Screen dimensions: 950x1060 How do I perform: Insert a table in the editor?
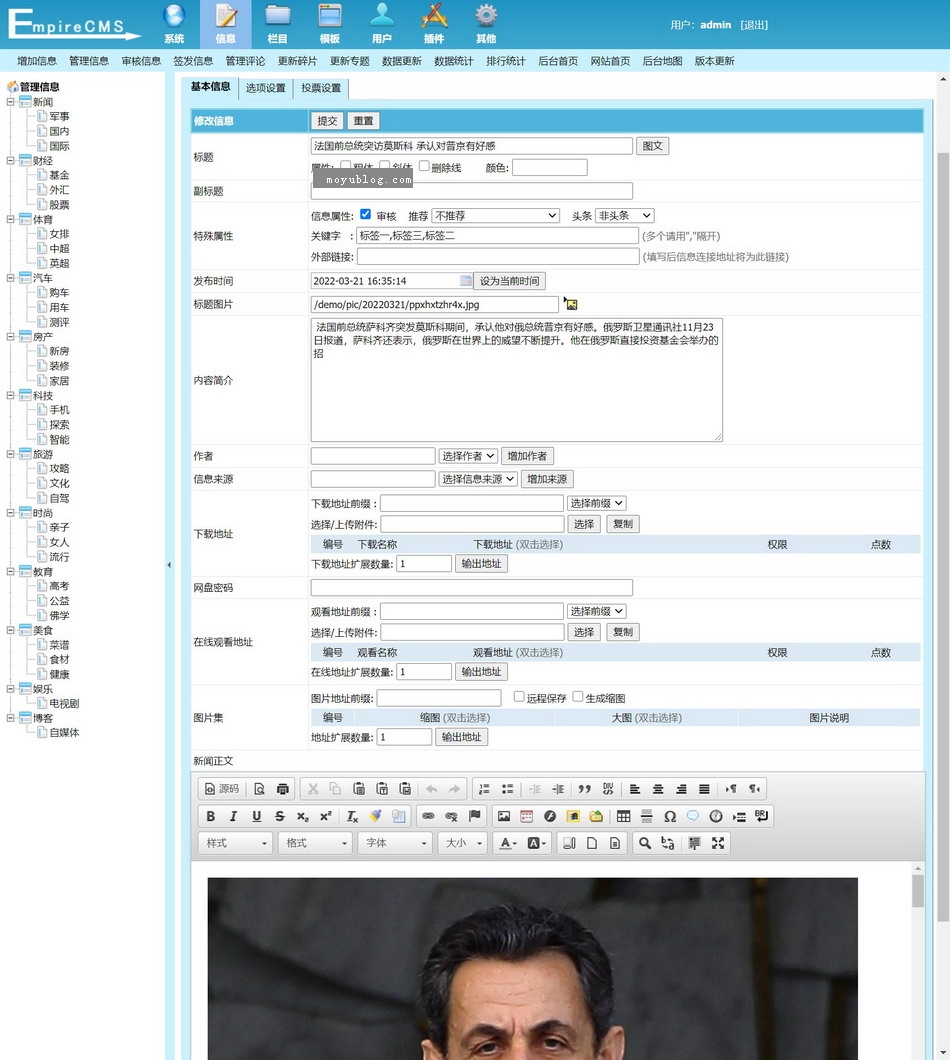pos(623,816)
